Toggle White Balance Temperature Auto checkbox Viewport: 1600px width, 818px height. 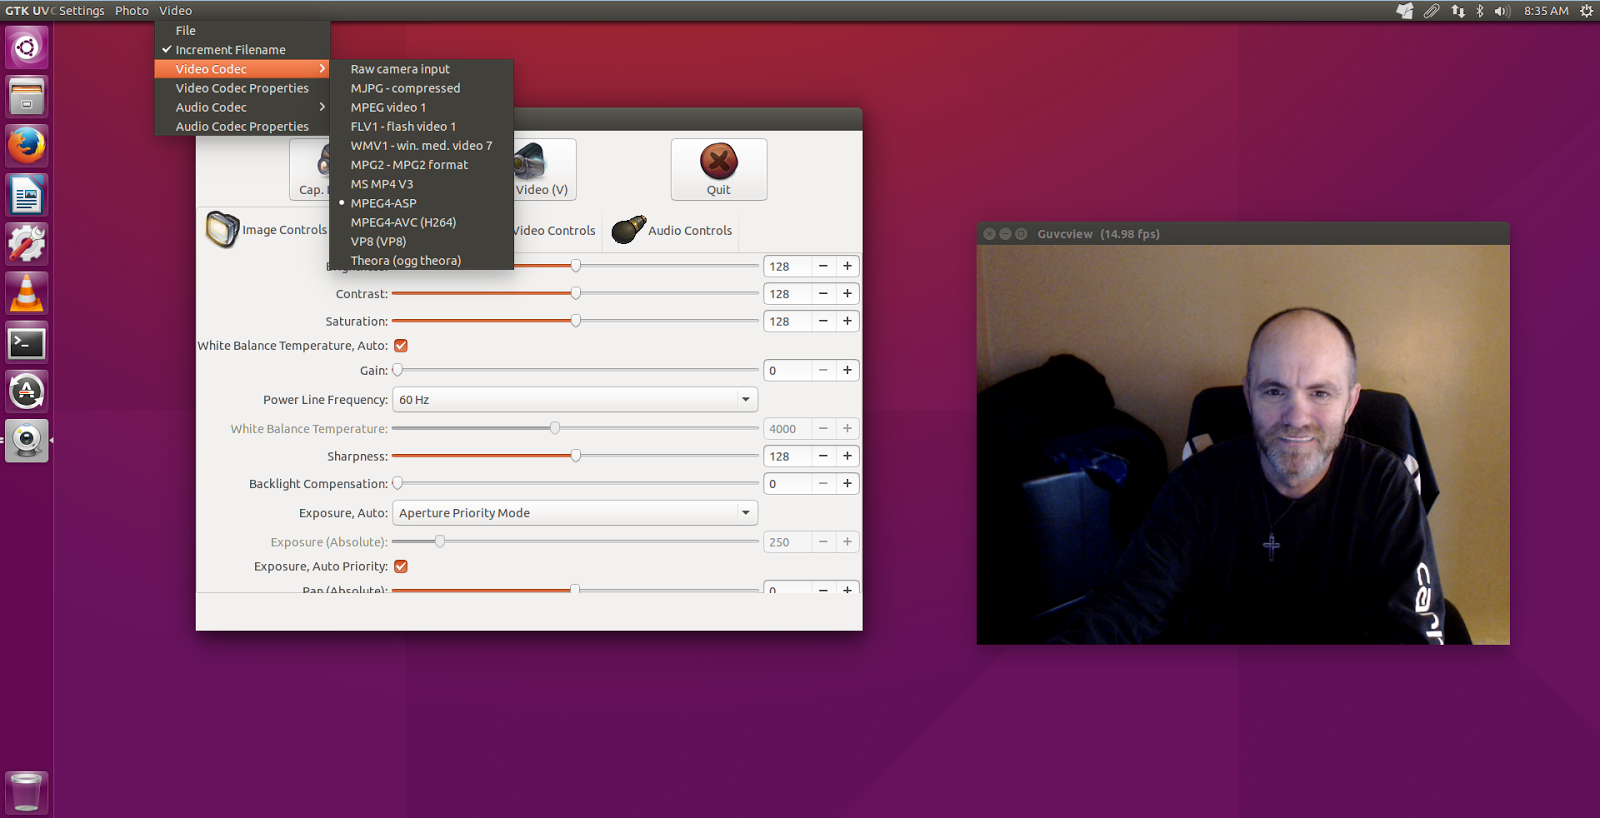(401, 346)
